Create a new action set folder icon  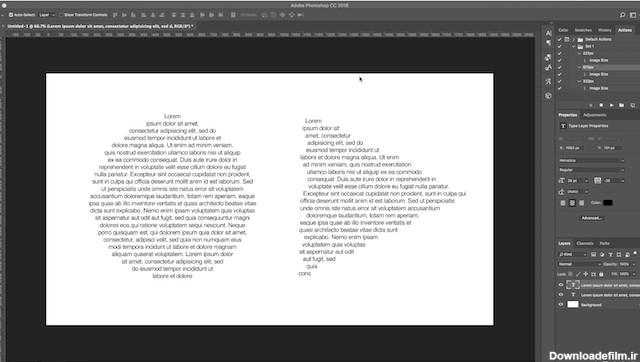click(621, 105)
